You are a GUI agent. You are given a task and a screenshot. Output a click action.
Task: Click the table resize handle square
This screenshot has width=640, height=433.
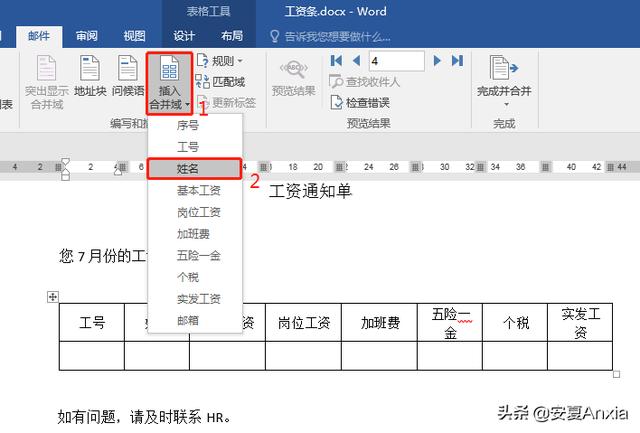617,374
